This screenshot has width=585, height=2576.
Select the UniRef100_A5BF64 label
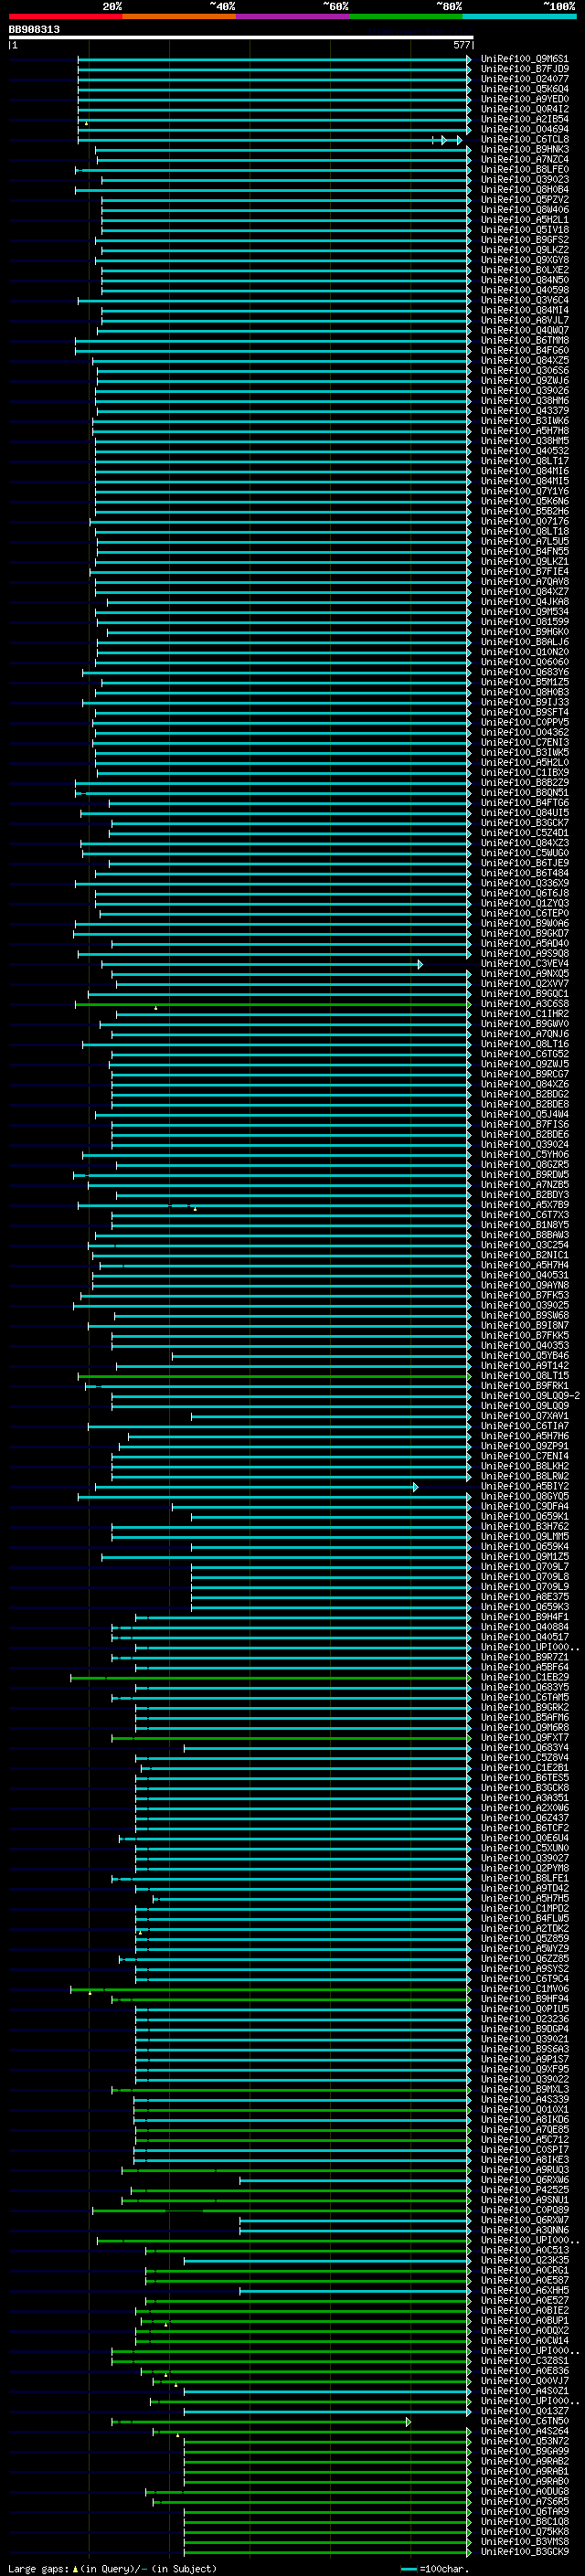524,1668
